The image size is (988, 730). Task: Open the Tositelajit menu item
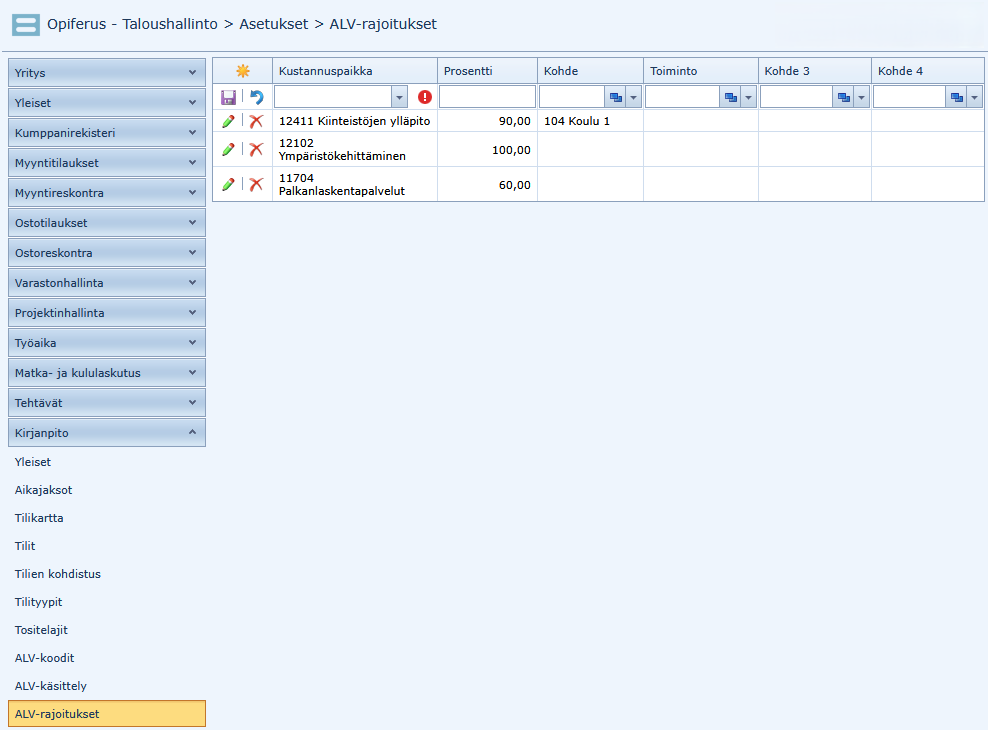pos(41,630)
